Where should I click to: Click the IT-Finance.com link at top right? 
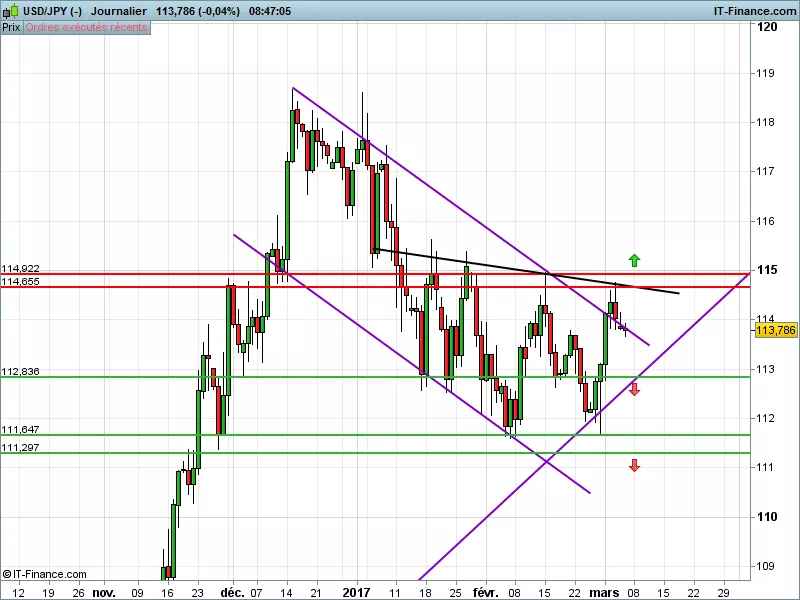pos(755,11)
